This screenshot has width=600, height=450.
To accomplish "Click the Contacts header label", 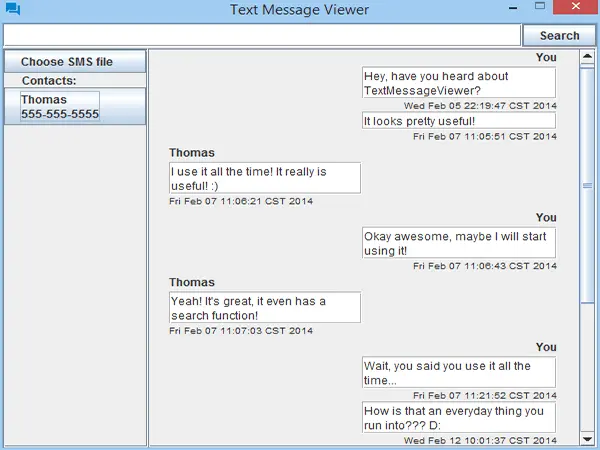I will (50, 80).
